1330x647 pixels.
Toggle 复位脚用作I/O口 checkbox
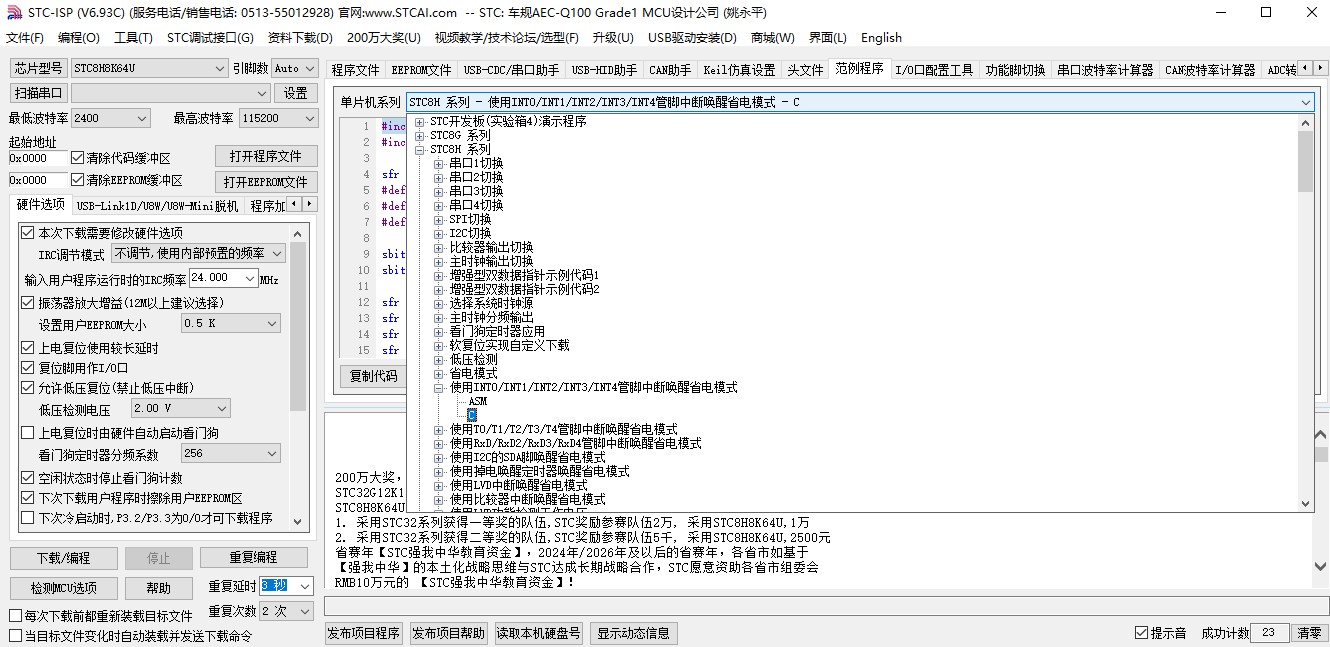28,367
